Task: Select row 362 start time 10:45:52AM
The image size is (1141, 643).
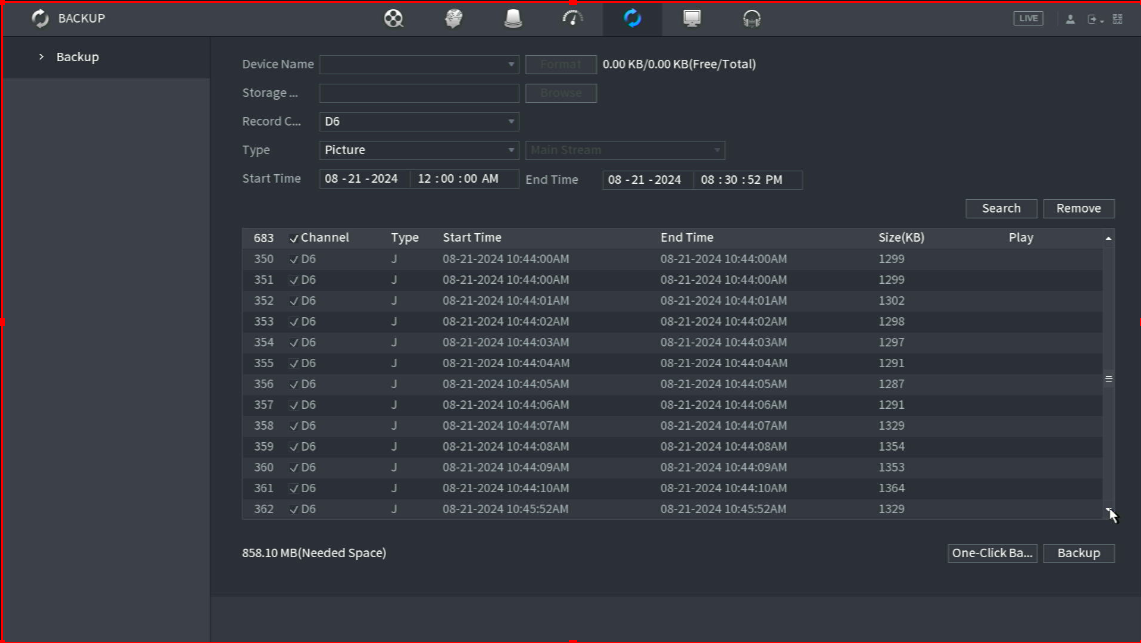Action: (x=506, y=509)
